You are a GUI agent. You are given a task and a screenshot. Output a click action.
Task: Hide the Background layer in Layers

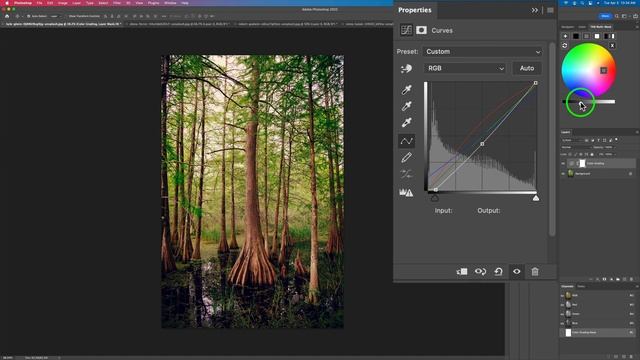tap(563, 174)
